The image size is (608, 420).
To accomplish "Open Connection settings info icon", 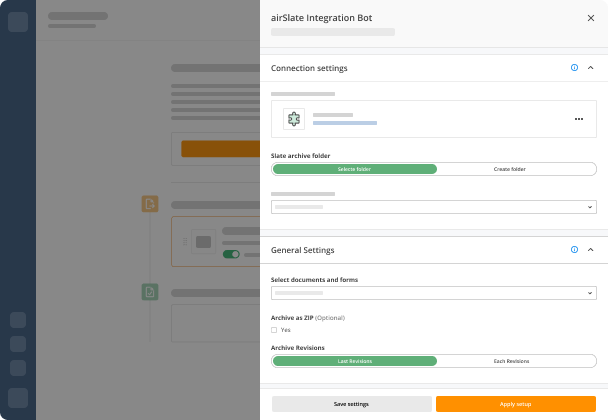I will tap(574, 67).
